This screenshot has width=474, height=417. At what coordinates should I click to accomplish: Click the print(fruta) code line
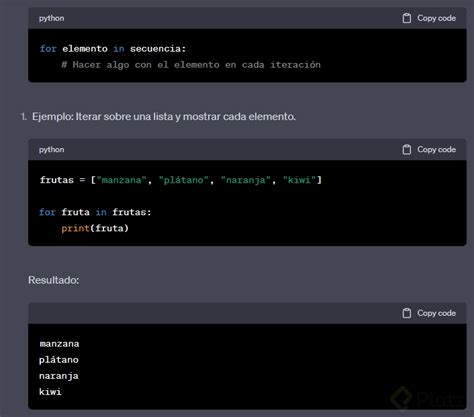pyautogui.click(x=95, y=228)
